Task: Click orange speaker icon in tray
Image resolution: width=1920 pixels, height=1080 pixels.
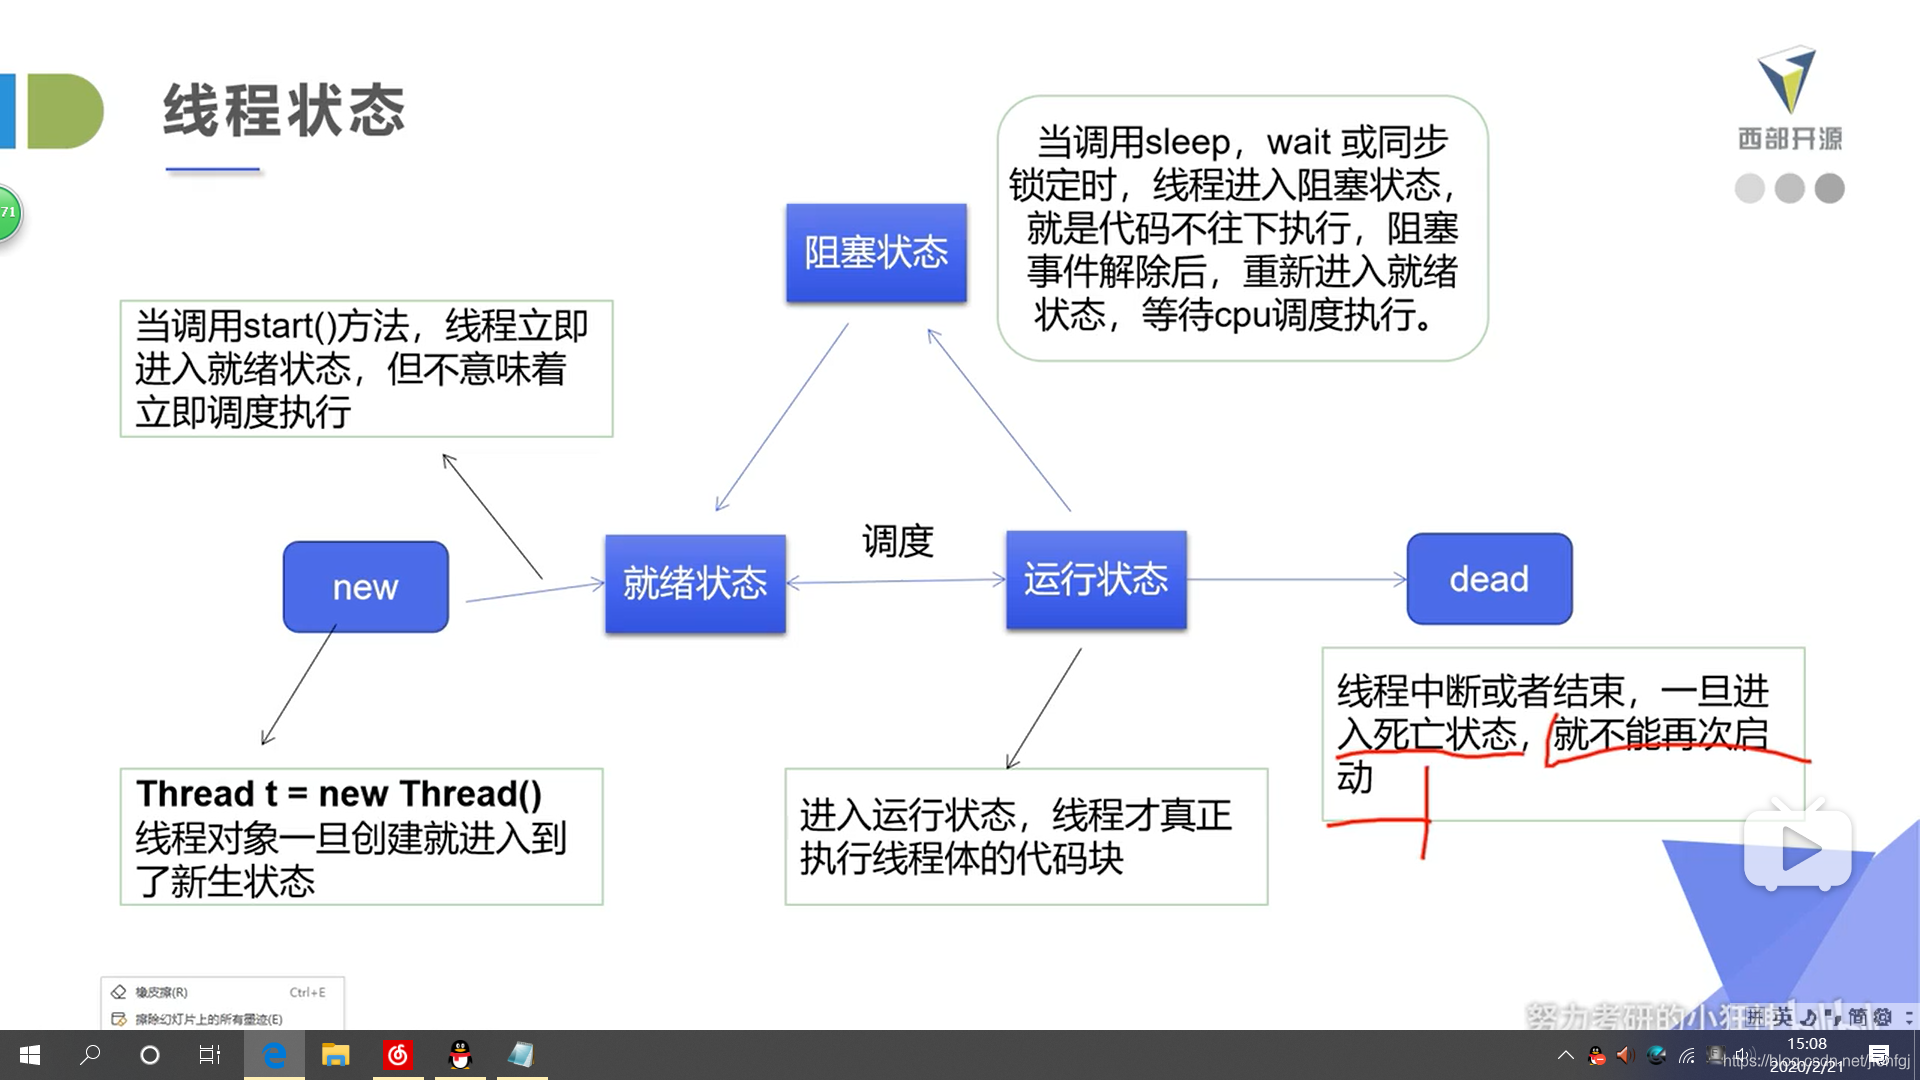Action: click(x=1625, y=1055)
